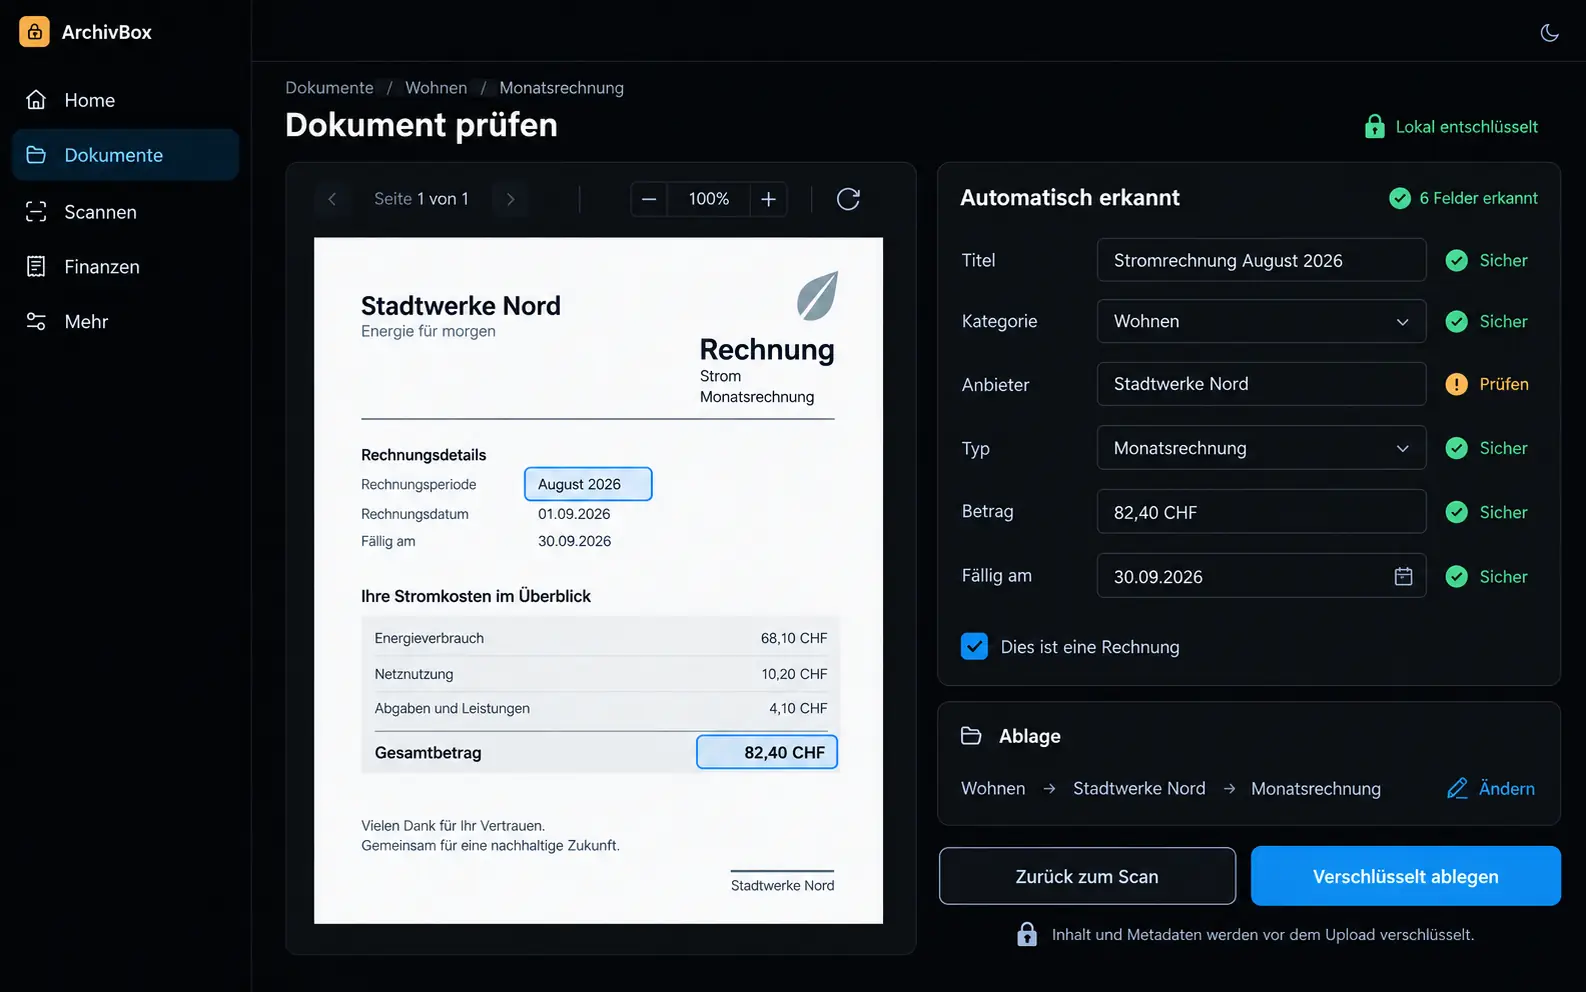This screenshot has height=992, width=1586.
Task: Open Finanzen in the sidebar
Action: coord(125,267)
